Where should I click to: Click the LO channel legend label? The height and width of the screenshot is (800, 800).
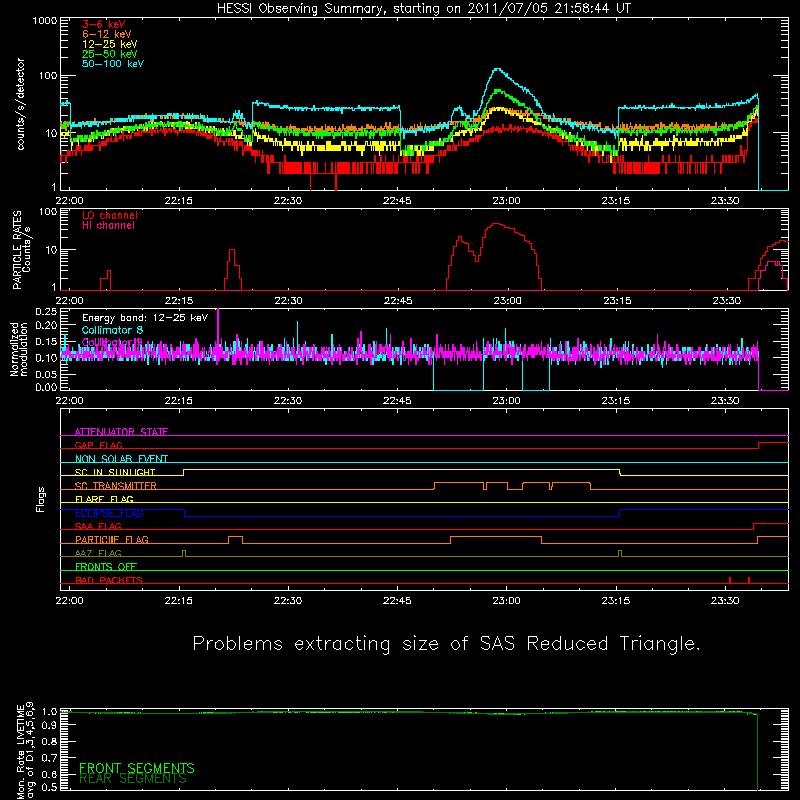pyautogui.click(x=110, y=215)
